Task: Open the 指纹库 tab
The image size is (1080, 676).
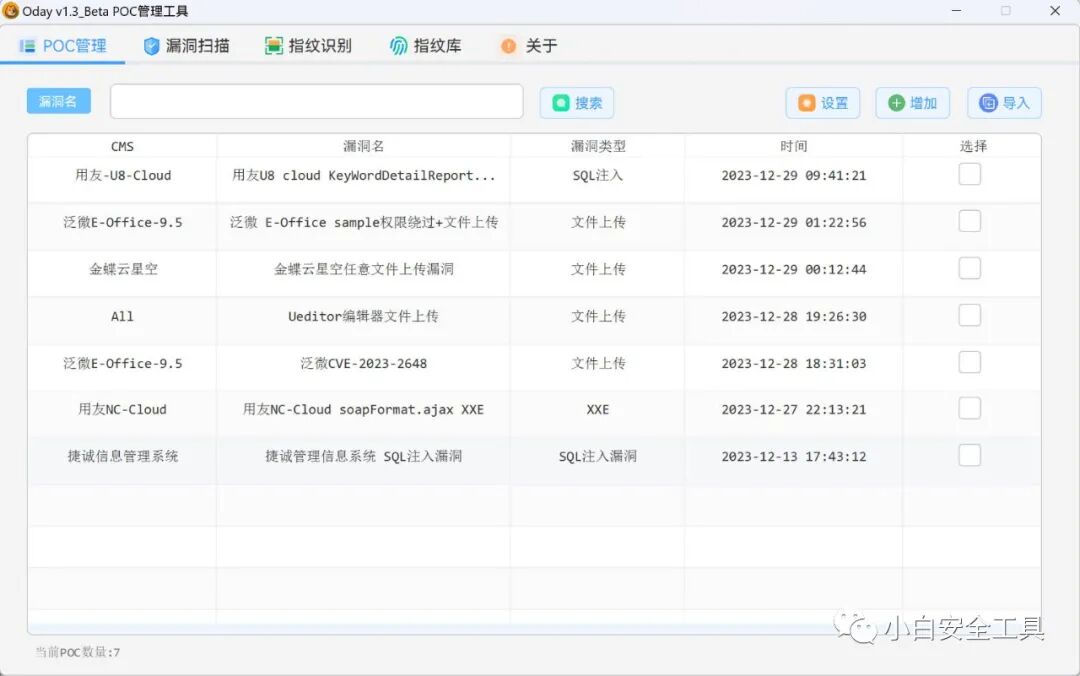Action: pyautogui.click(x=425, y=46)
